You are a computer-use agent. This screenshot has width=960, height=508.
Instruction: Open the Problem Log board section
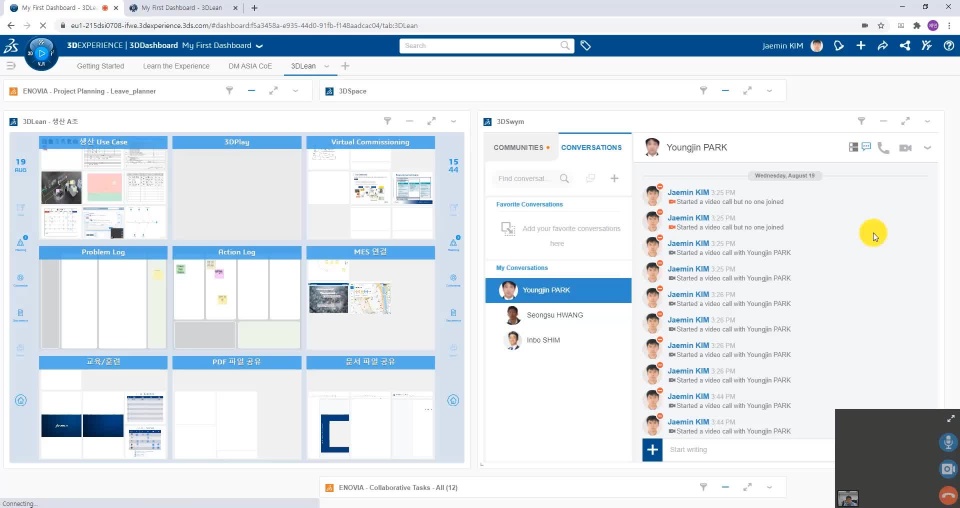tap(103, 252)
